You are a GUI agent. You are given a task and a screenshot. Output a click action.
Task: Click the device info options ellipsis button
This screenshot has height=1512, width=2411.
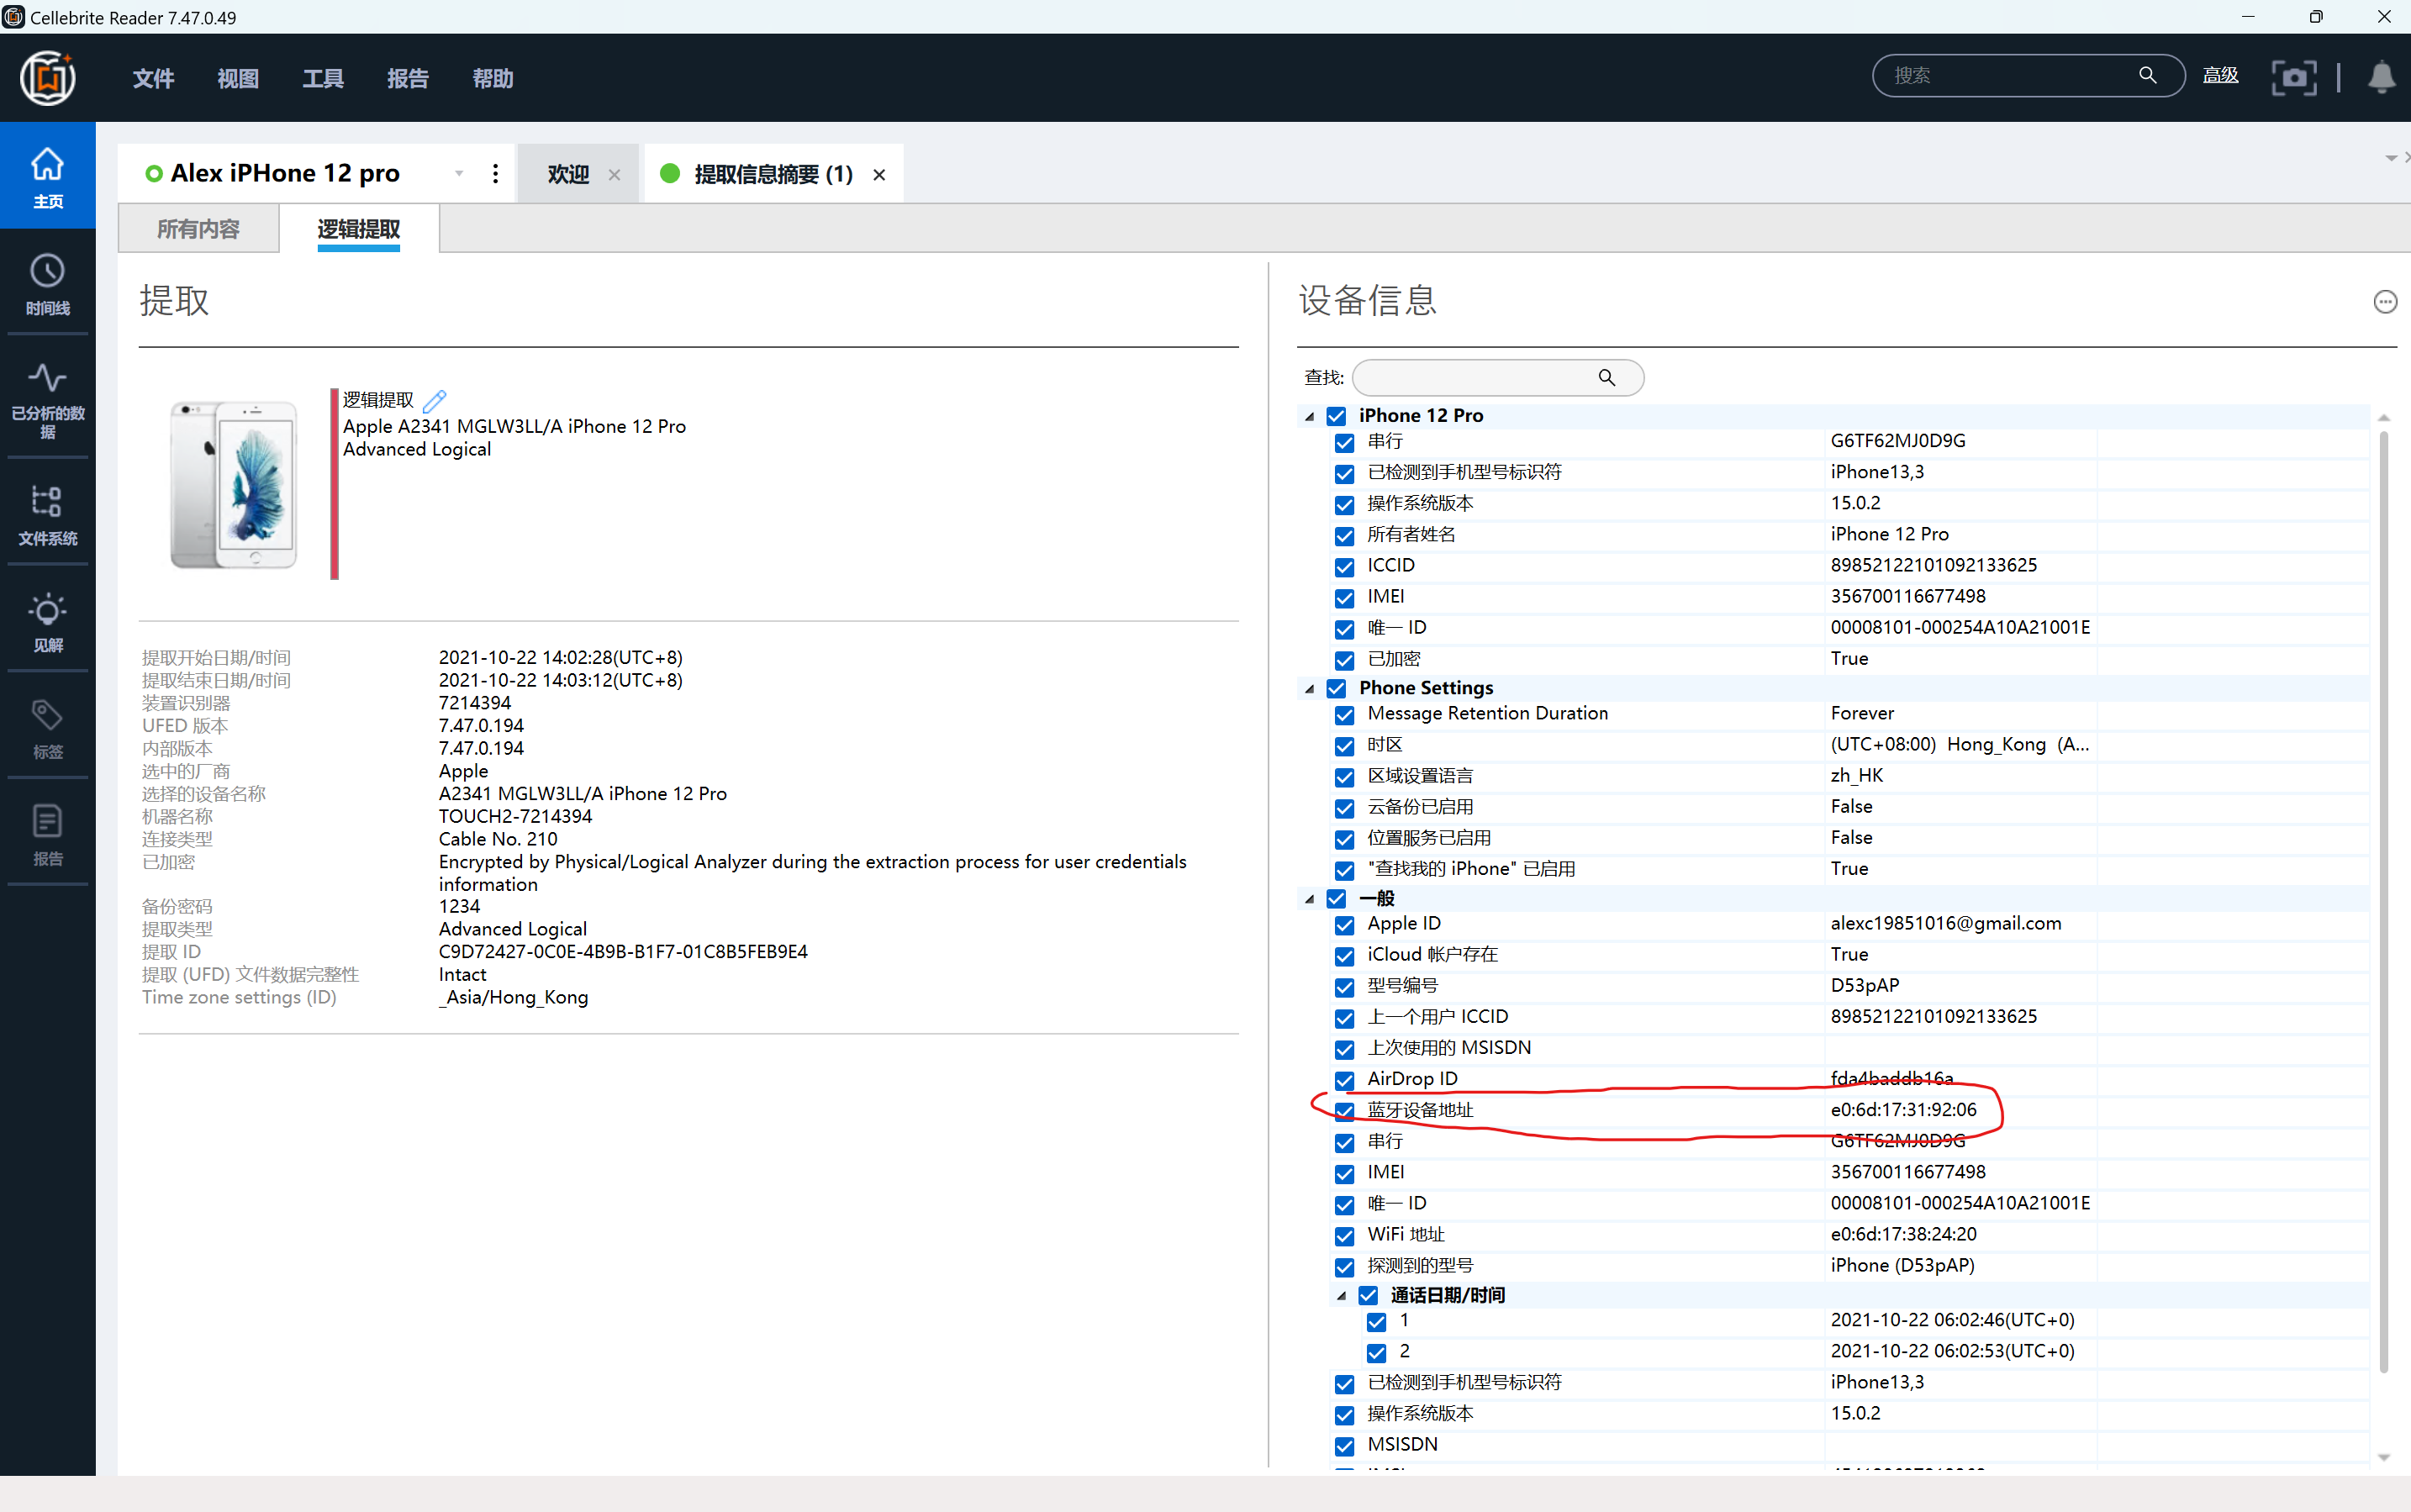coord(2385,302)
